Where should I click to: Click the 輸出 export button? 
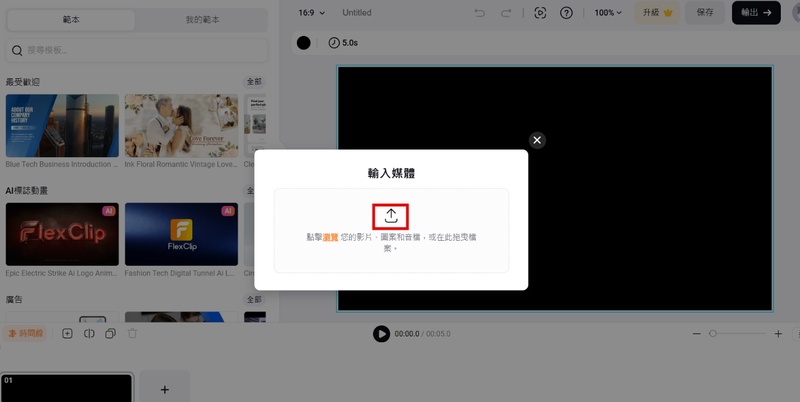[x=756, y=13]
